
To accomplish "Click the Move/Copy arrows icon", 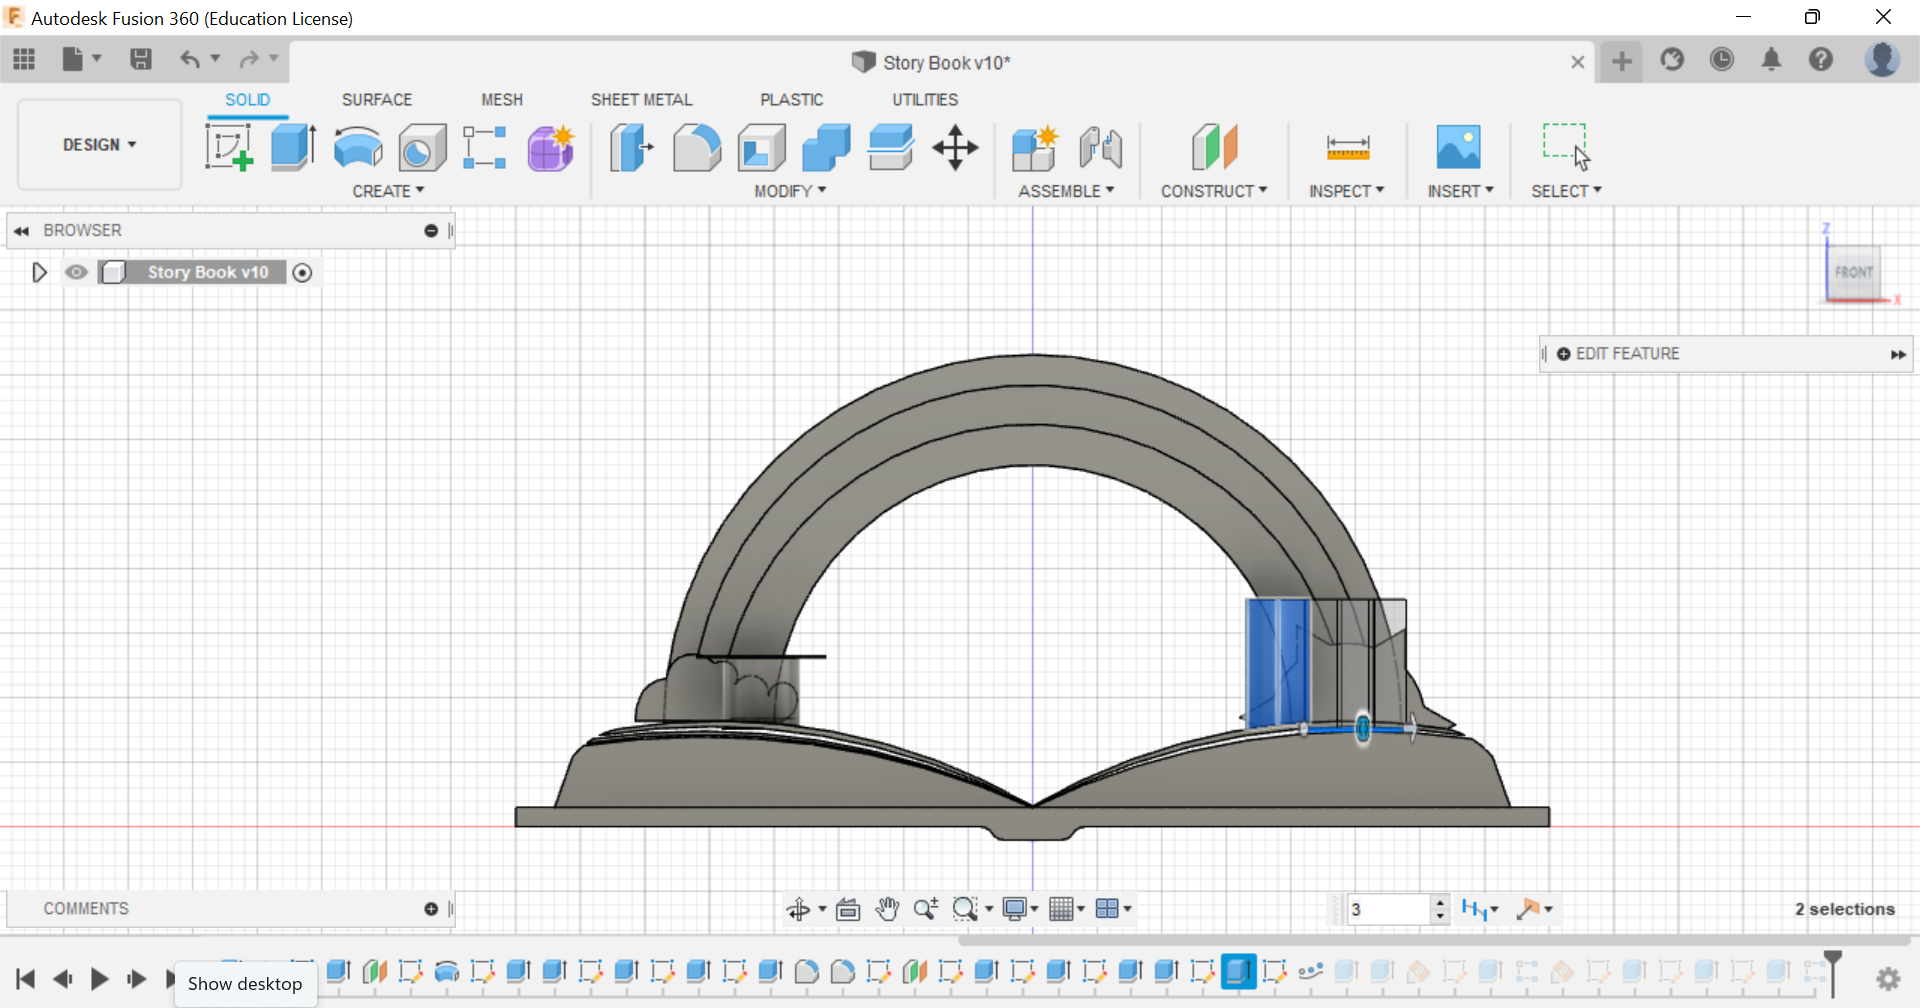I will (x=955, y=148).
